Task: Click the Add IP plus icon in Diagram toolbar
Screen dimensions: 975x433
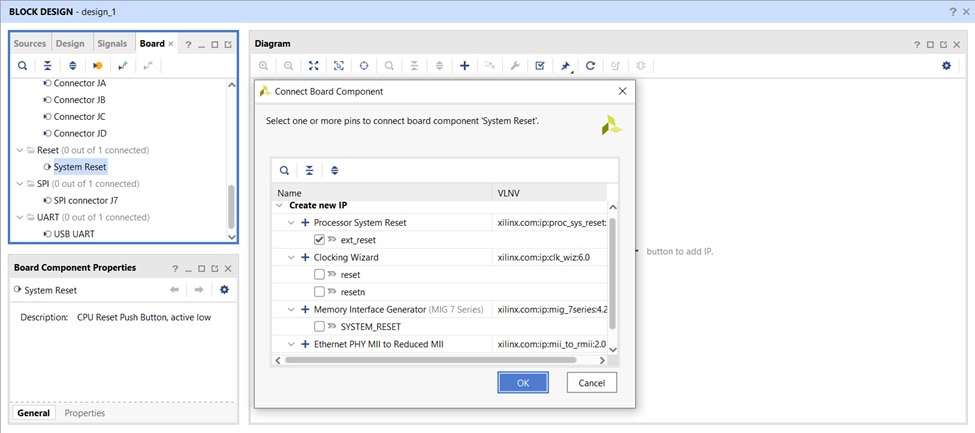Action: [x=464, y=65]
